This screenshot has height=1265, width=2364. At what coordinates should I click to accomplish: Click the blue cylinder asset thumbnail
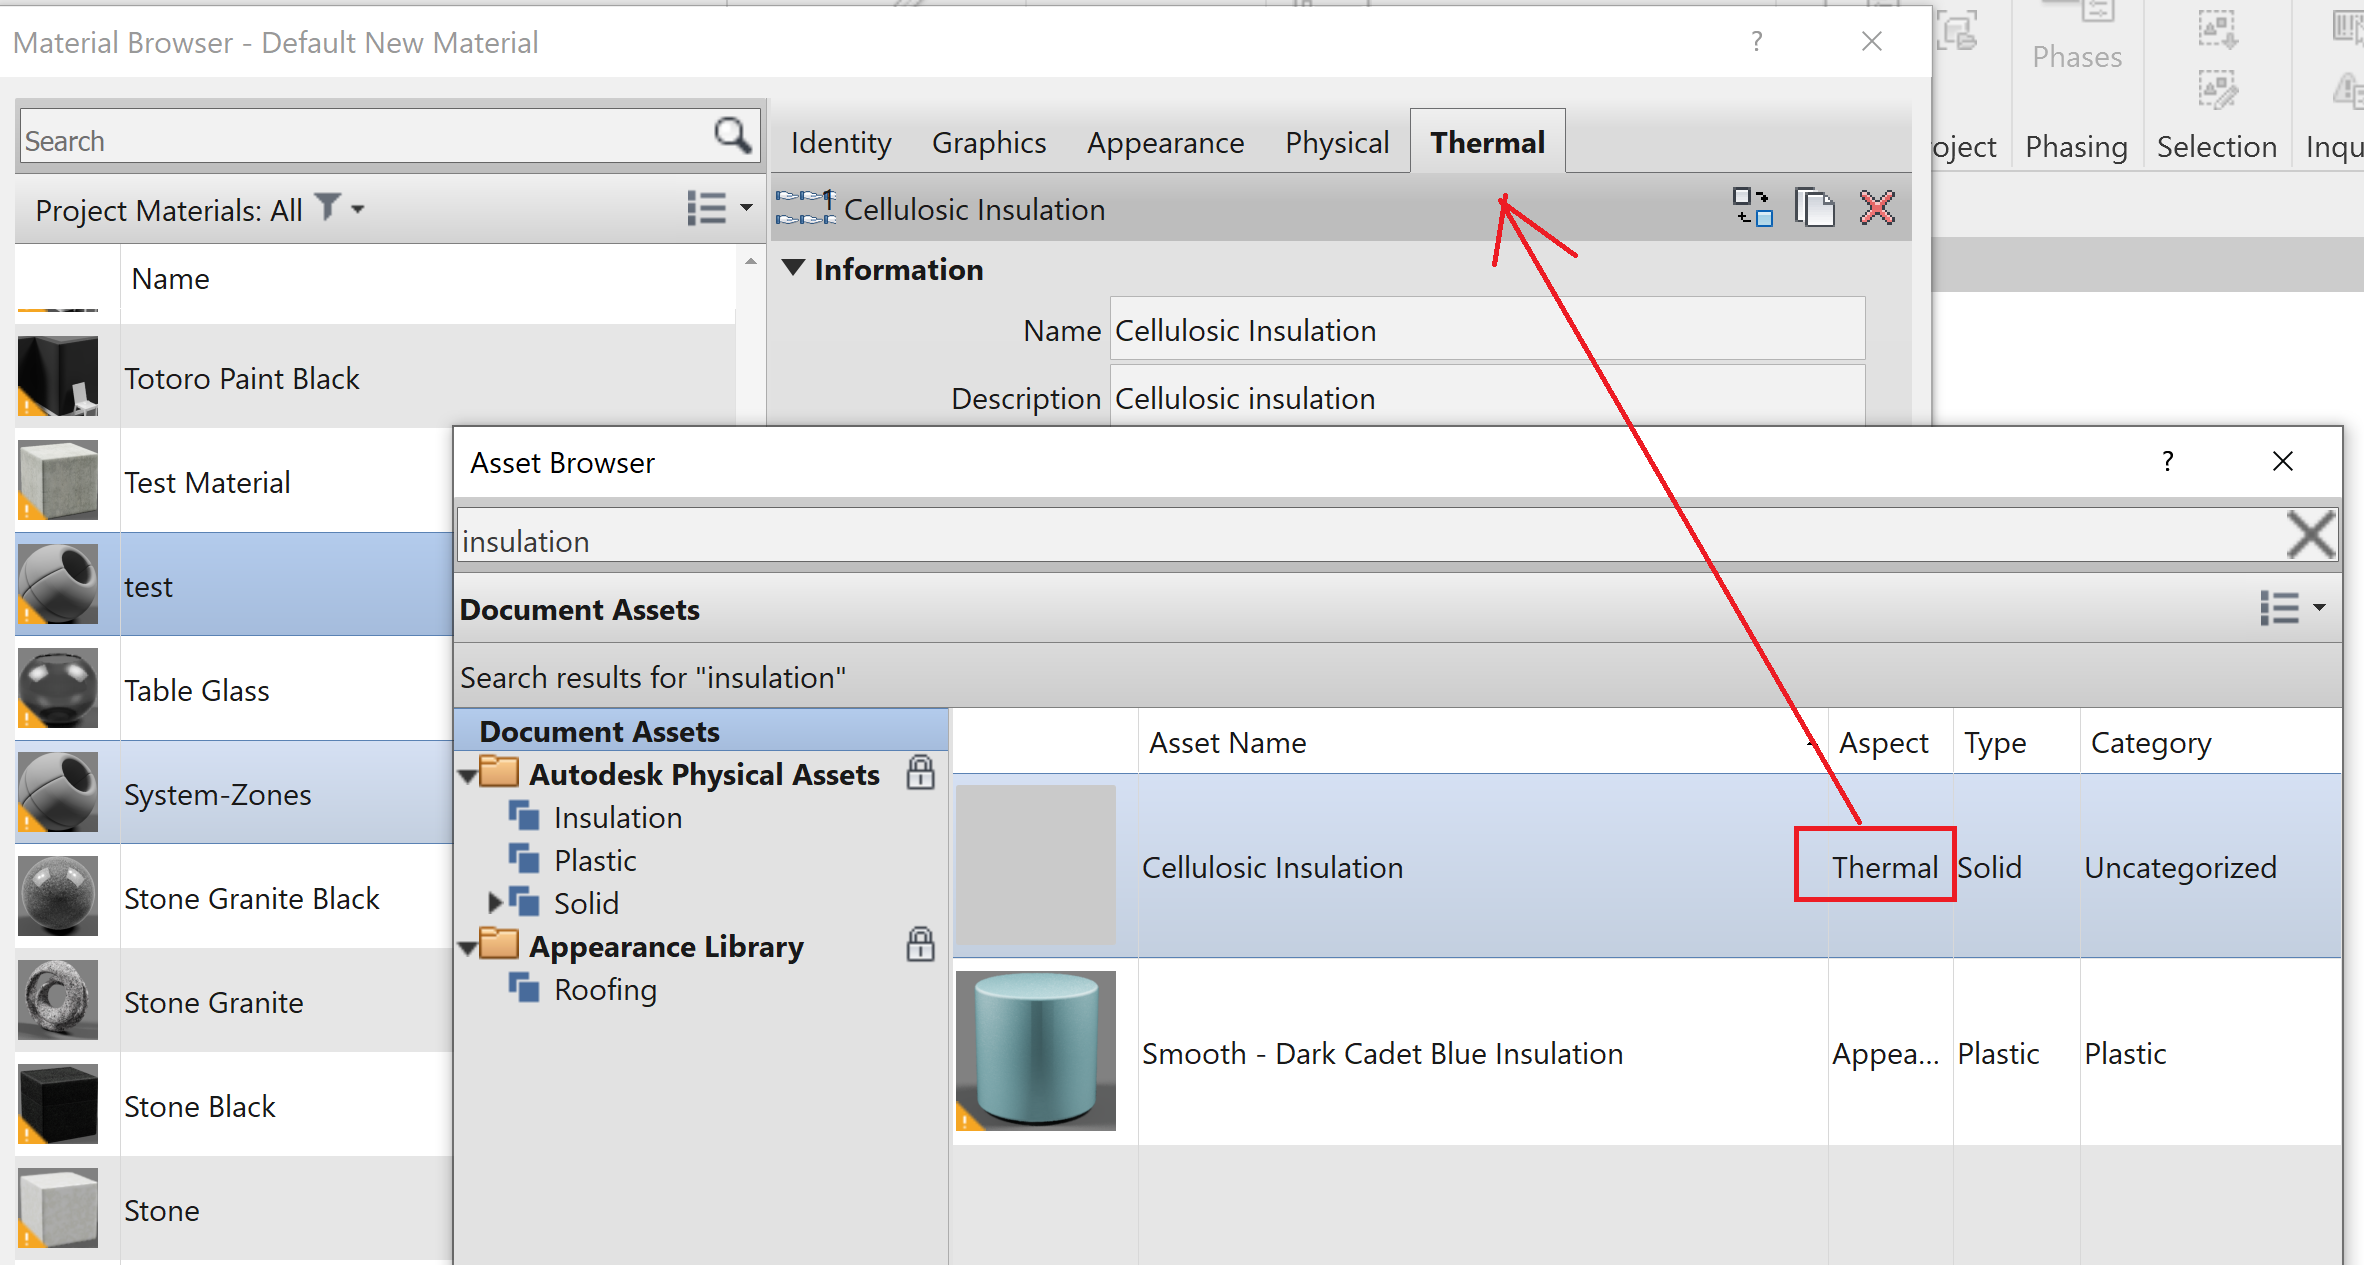coord(1036,1050)
